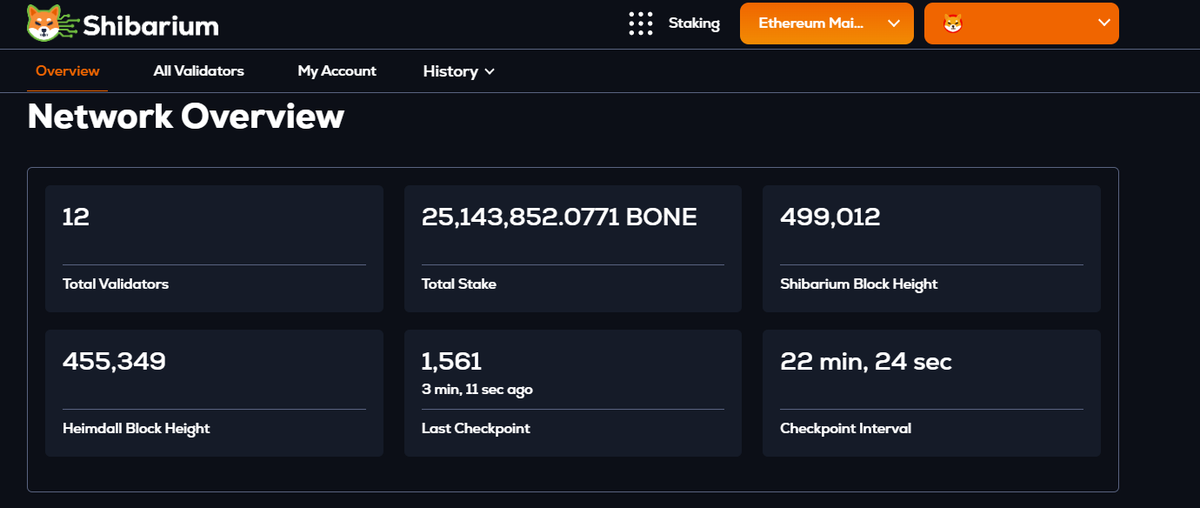This screenshot has height=508, width=1200.
Task: Select the 455,349 Heimdall value
Action: [x=114, y=361]
